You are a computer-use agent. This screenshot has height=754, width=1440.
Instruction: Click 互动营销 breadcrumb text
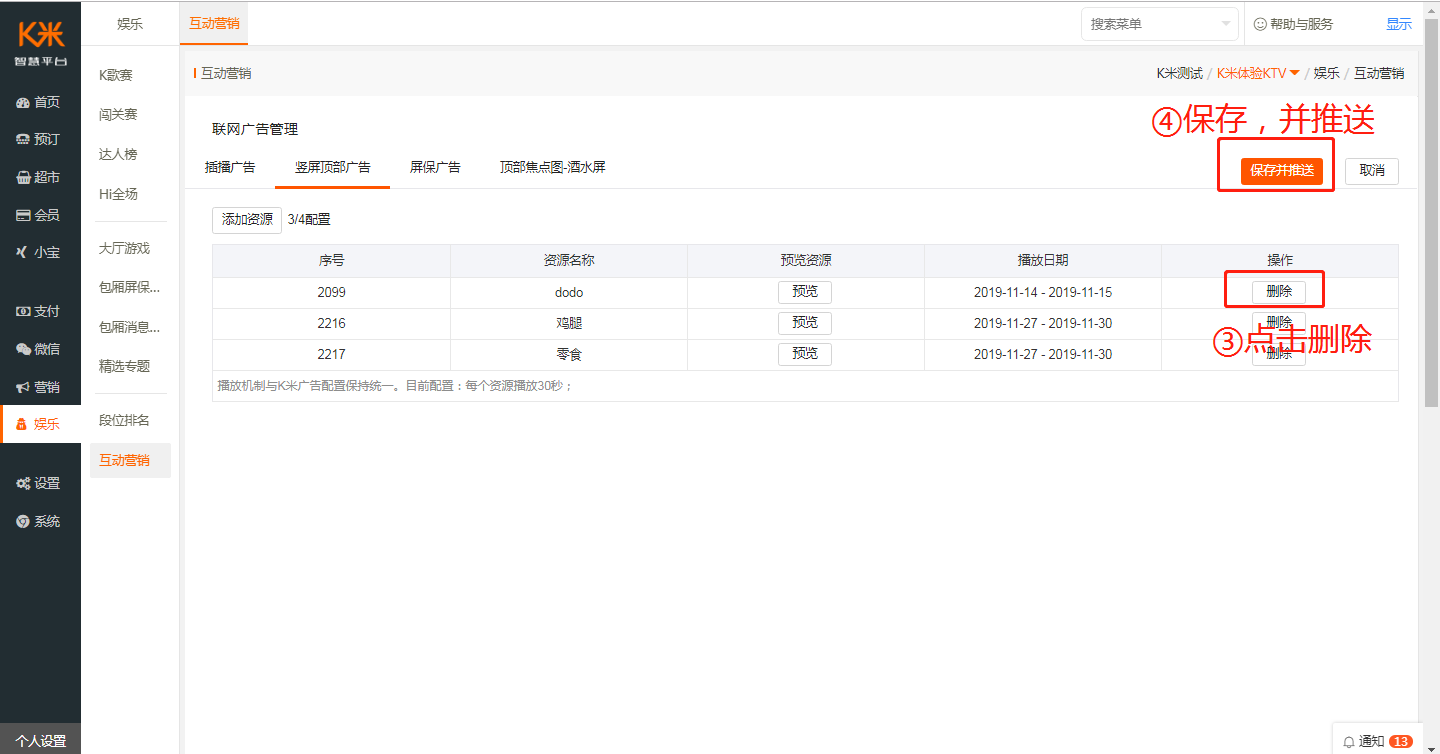coord(1378,73)
